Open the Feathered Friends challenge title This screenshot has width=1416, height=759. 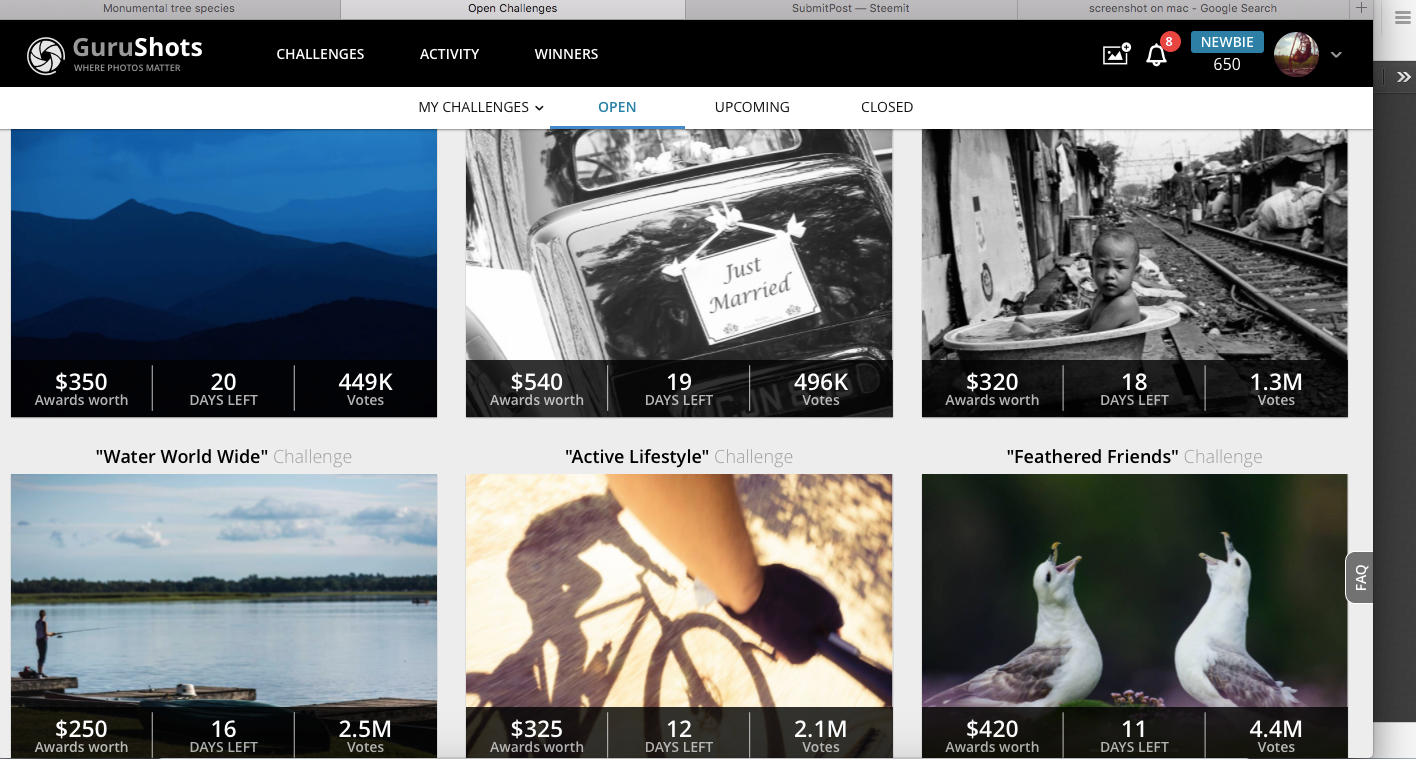tap(1092, 457)
